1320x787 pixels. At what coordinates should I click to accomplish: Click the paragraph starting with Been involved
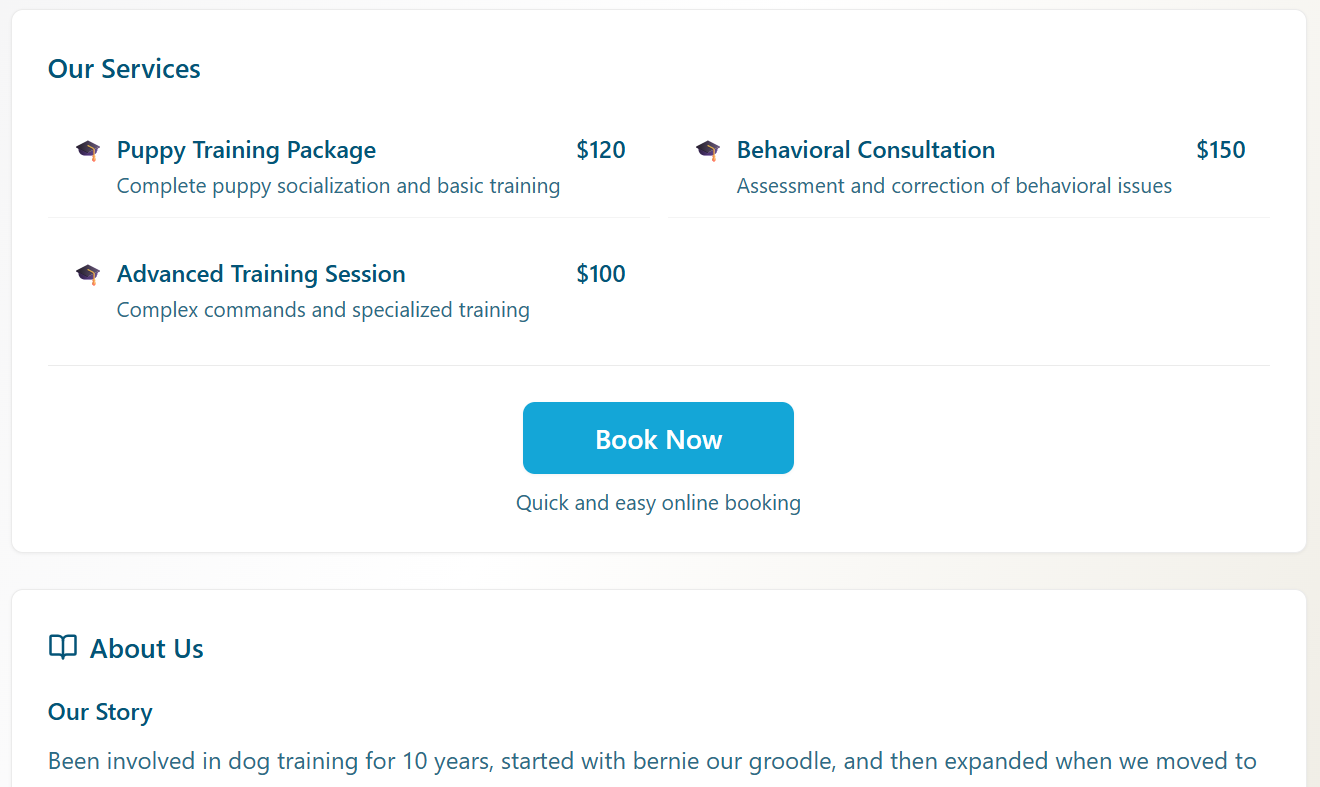click(x=652, y=761)
